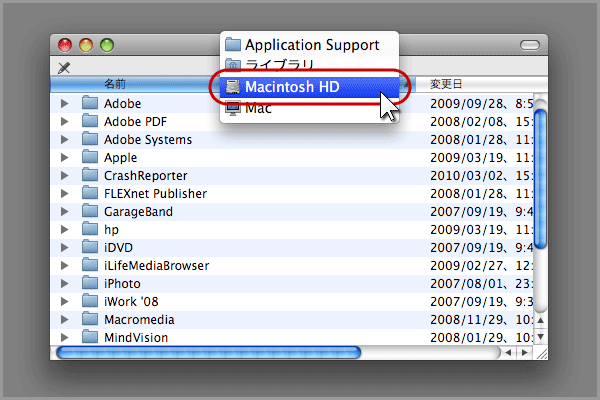600x400 pixels.
Task: Click the Adobe Systems folder icon
Action: 90,139
